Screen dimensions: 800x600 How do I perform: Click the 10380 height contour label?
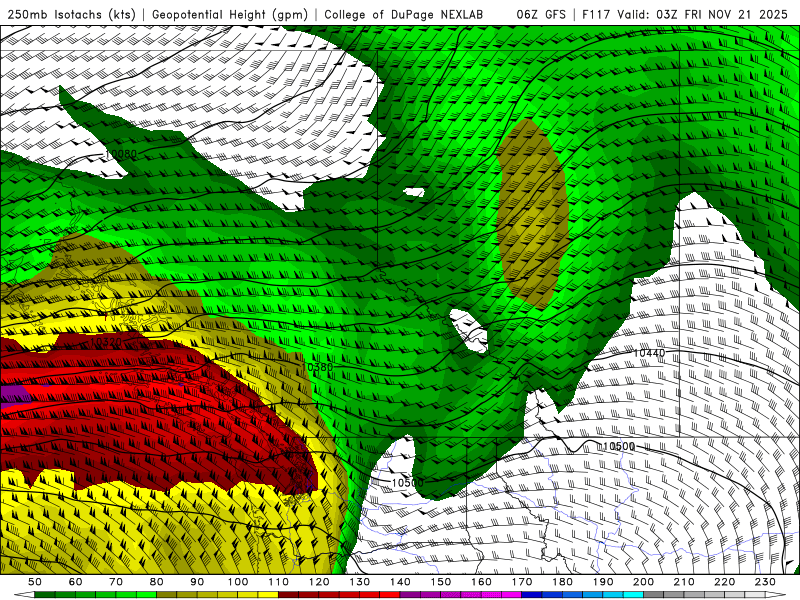pyautogui.click(x=317, y=367)
